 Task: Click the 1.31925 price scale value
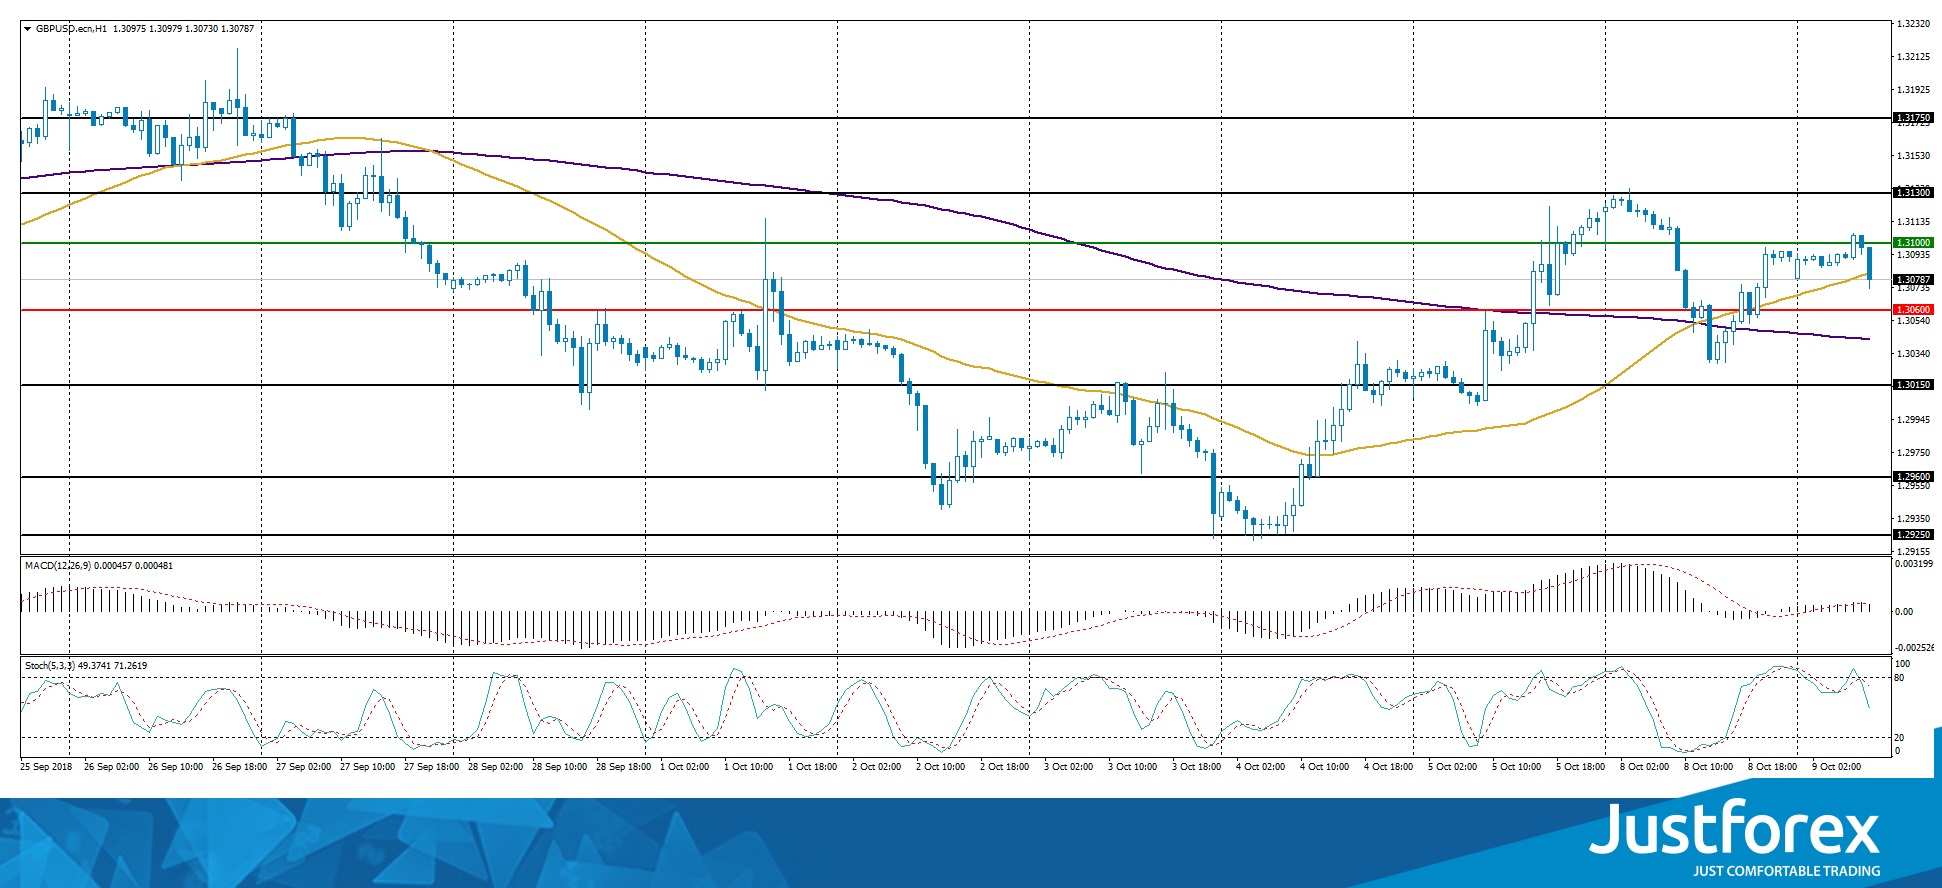coord(1913,90)
